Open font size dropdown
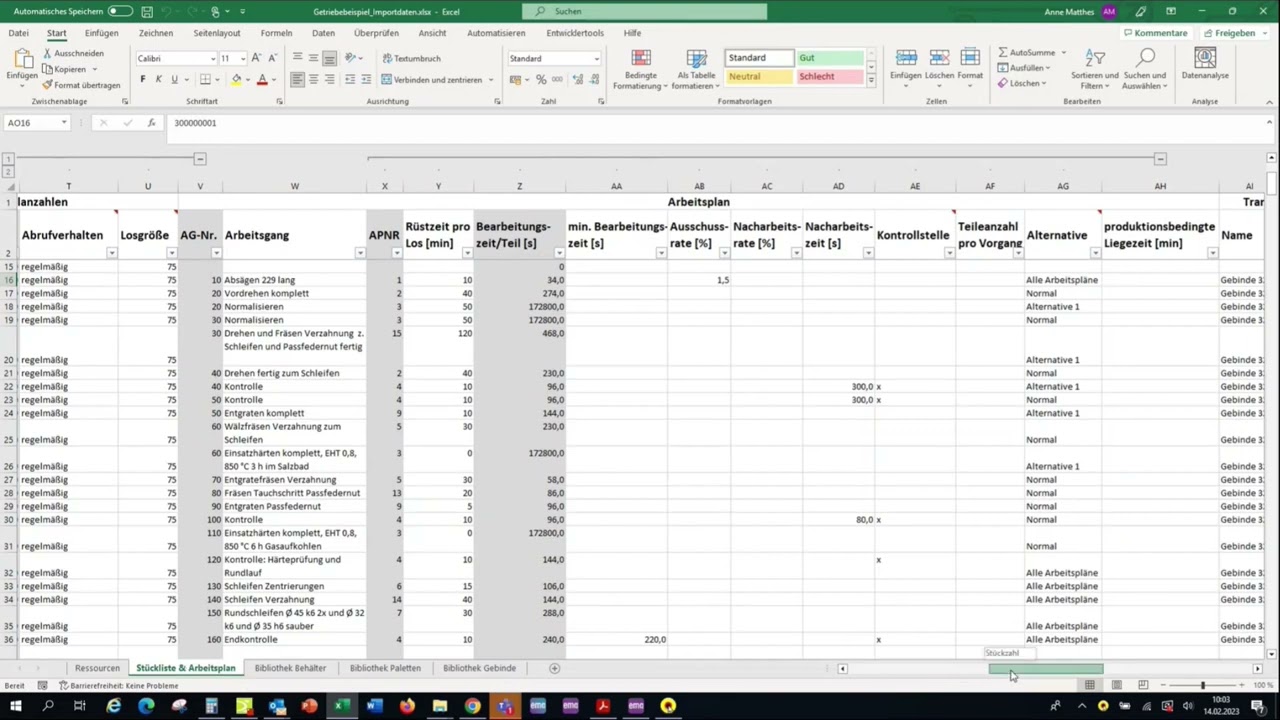 pos(242,58)
